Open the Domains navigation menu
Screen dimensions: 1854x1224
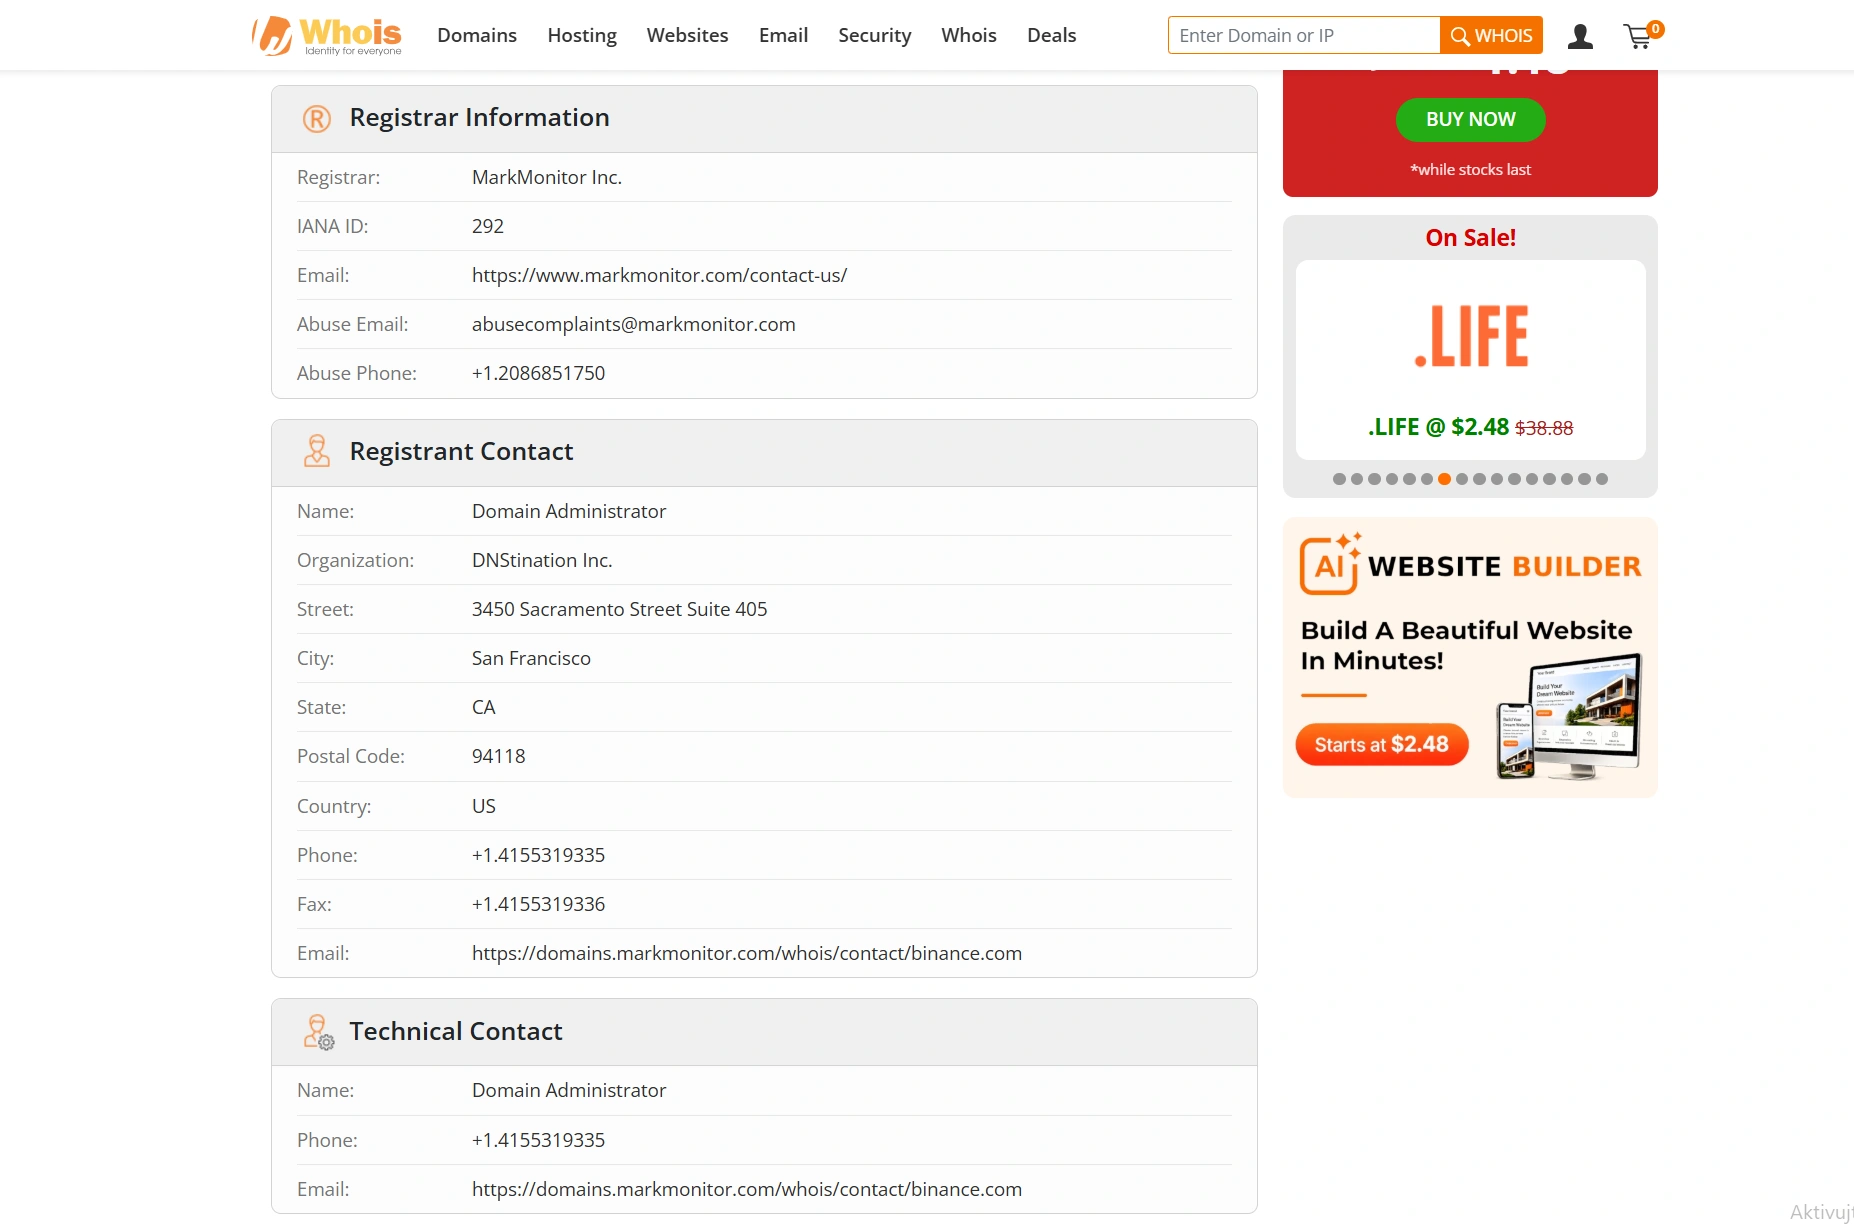(477, 35)
